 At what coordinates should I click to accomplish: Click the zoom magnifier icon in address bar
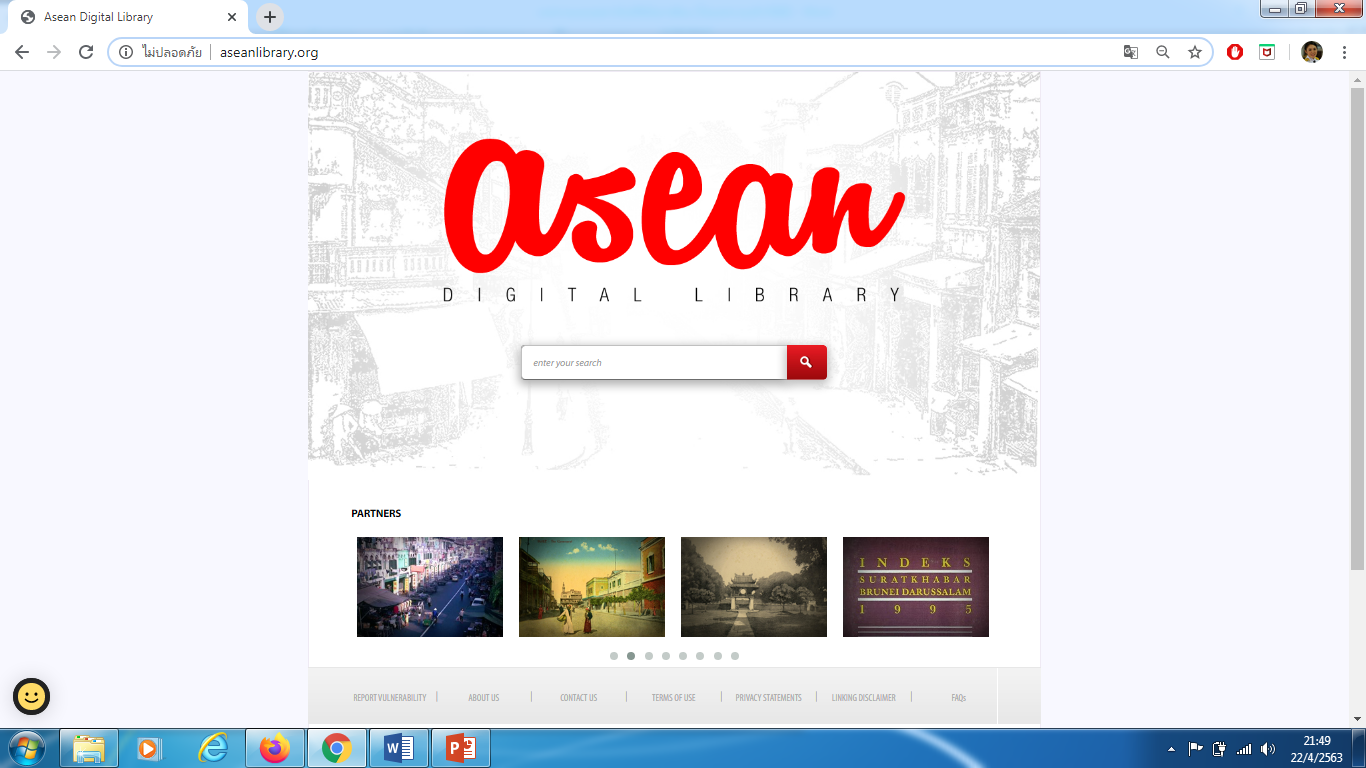(x=1162, y=52)
